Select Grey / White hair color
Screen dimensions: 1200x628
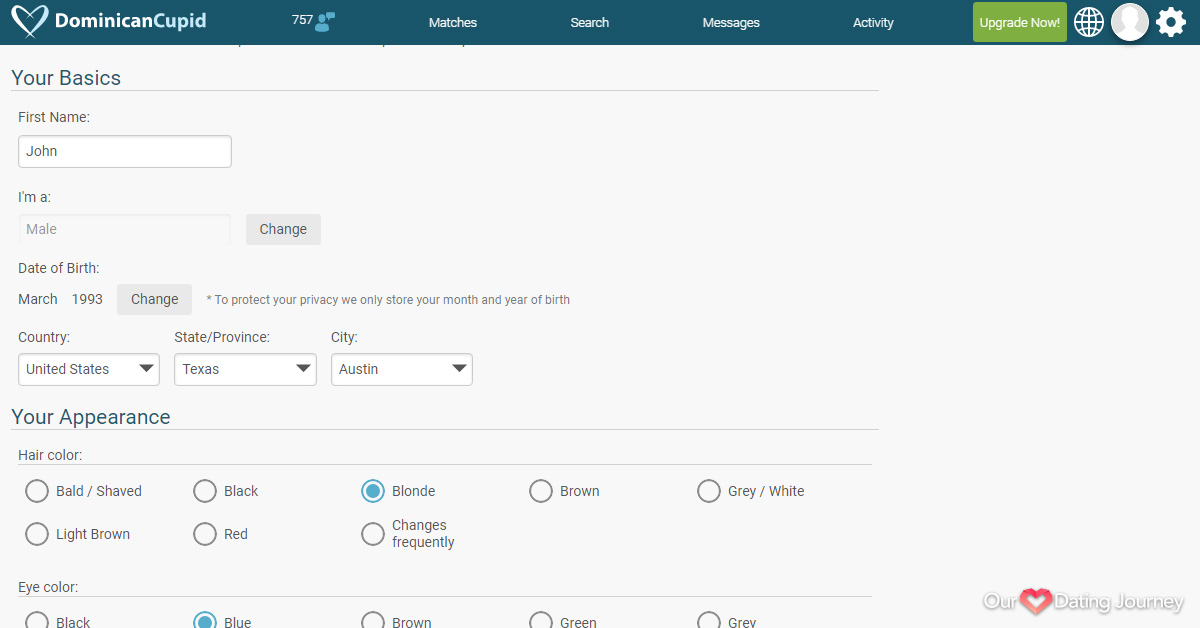[x=709, y=491]
